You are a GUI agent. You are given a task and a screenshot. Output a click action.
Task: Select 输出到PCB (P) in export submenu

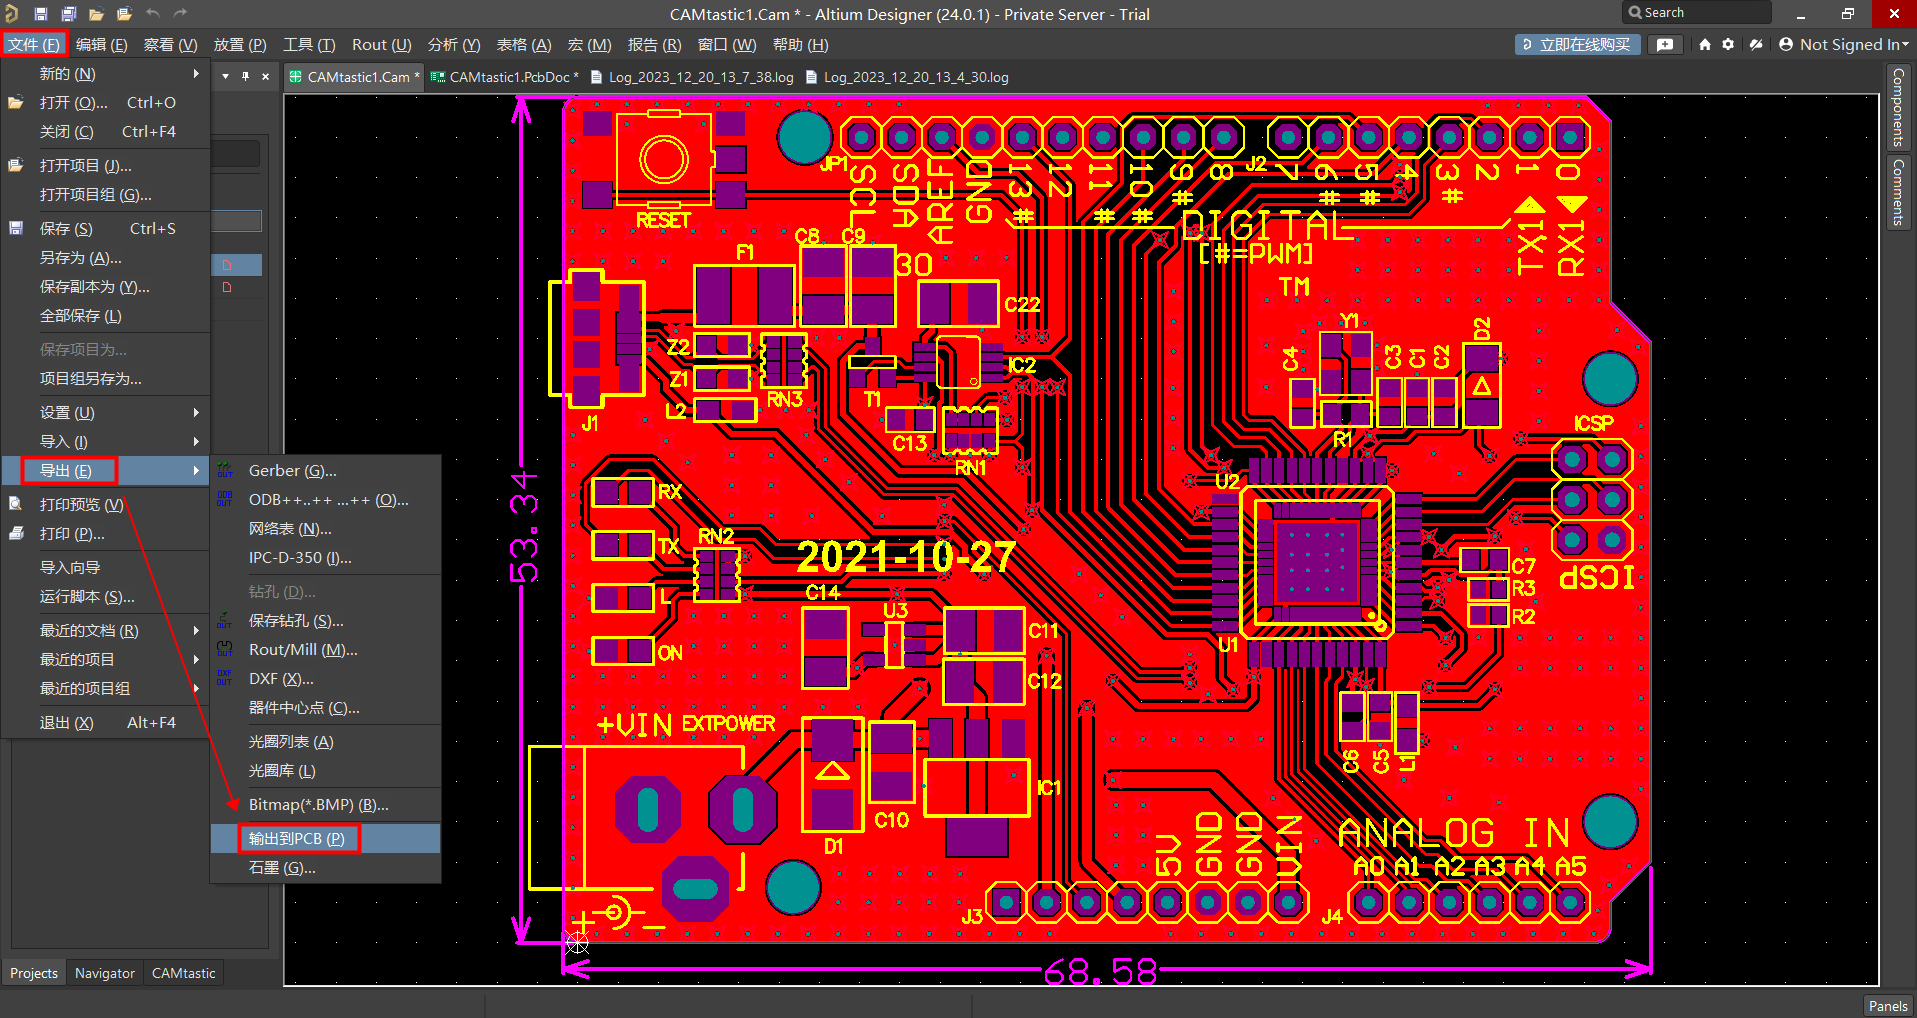pos(297,839)
